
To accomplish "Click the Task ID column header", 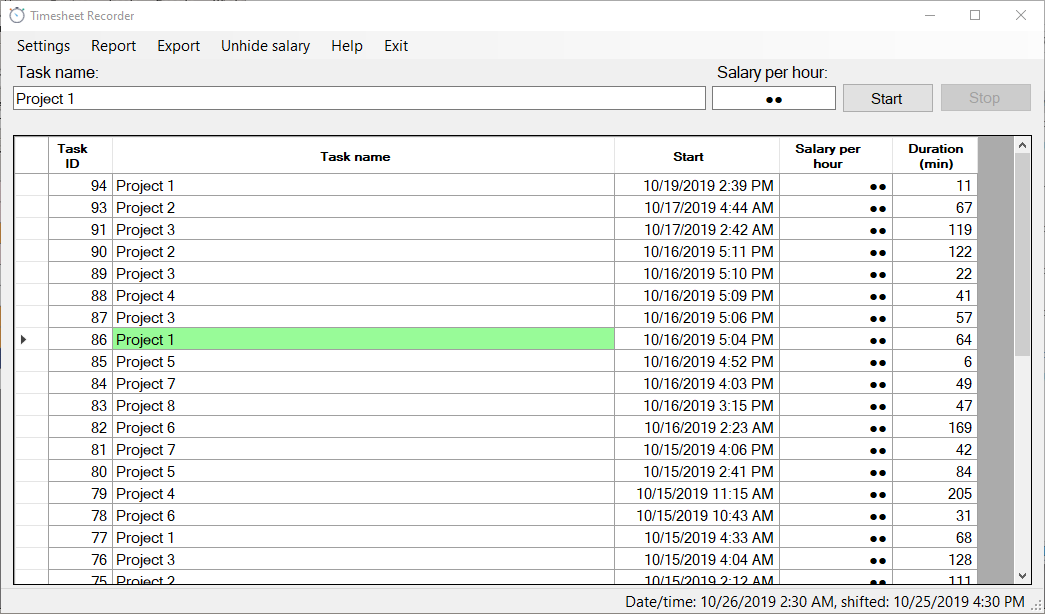I will pyautogui.click(x=81, y=156).
